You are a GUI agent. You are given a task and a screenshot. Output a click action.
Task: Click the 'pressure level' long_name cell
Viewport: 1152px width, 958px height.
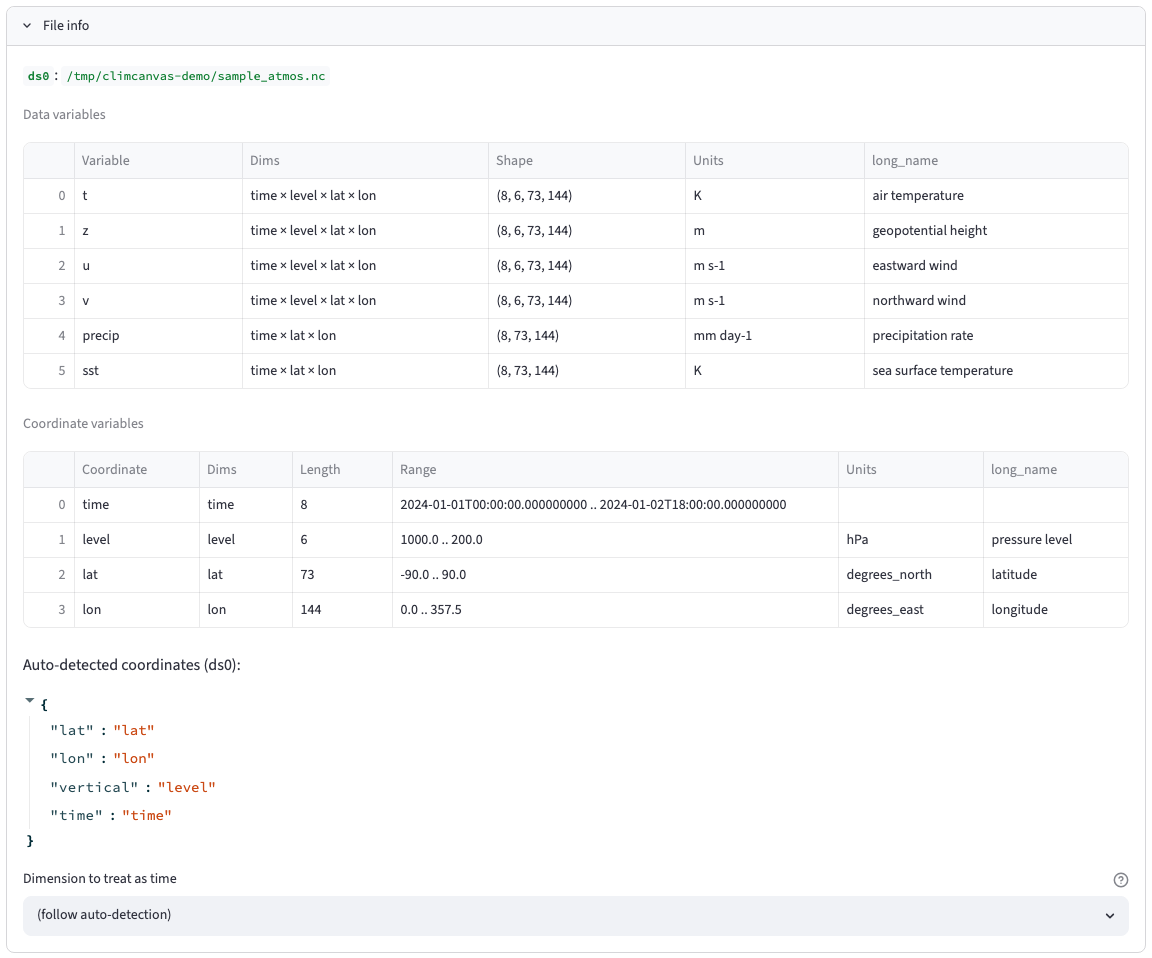pyautogui.click(x=1055, y=540)
